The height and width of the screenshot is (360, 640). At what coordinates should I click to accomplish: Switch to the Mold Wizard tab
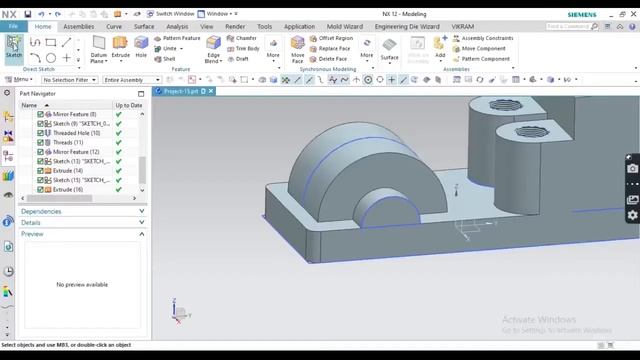pos(345,27)
